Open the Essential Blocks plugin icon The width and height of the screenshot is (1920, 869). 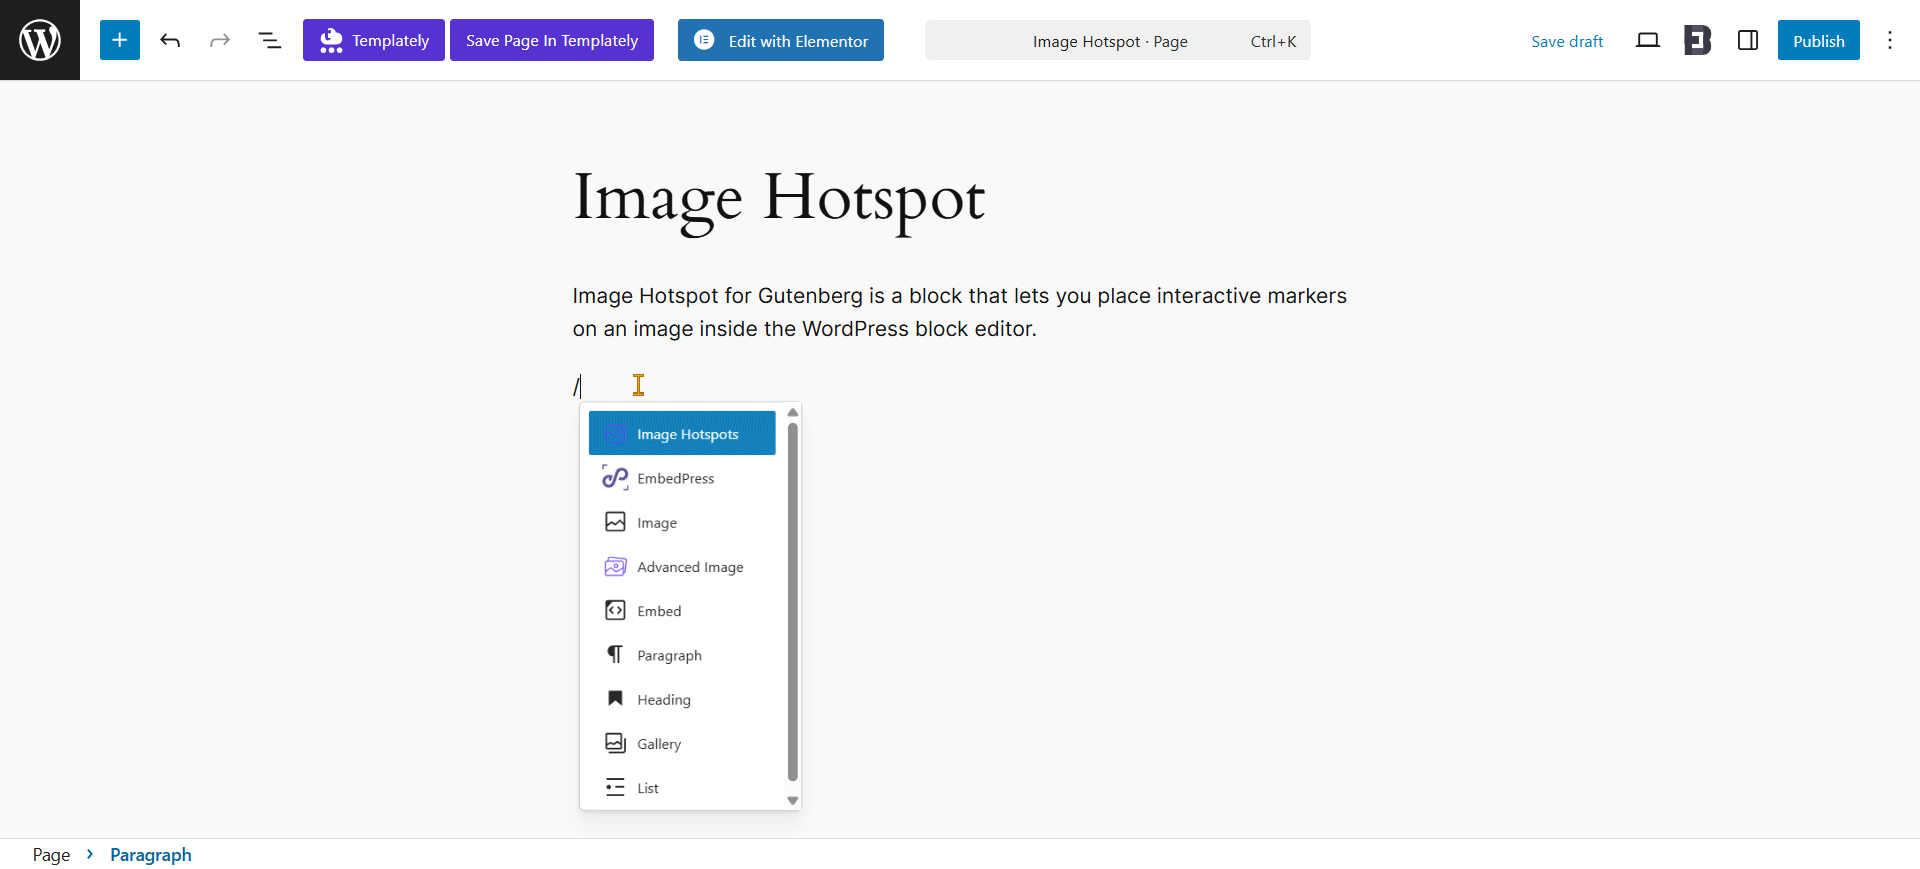[1698, 40]
